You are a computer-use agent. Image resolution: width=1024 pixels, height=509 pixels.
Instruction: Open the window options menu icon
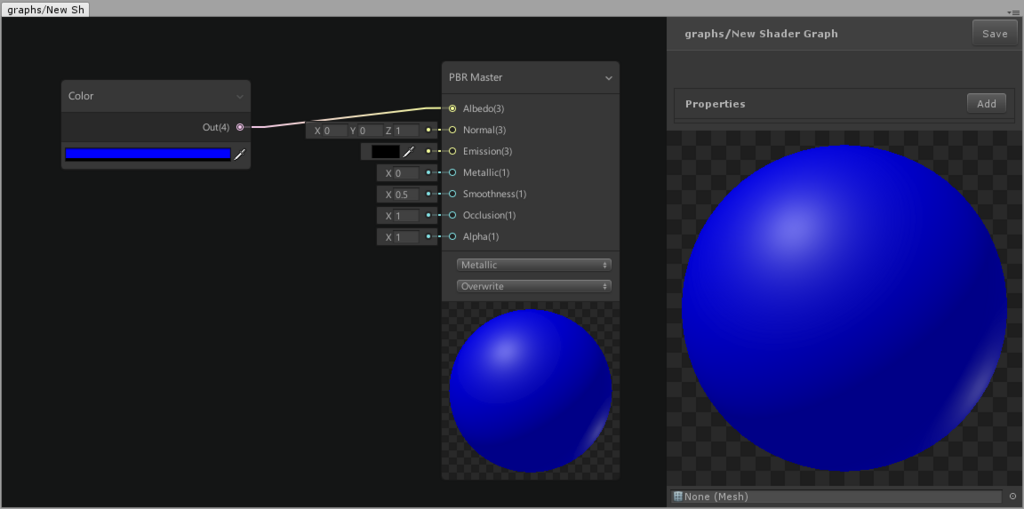(x=1012, y=12)
